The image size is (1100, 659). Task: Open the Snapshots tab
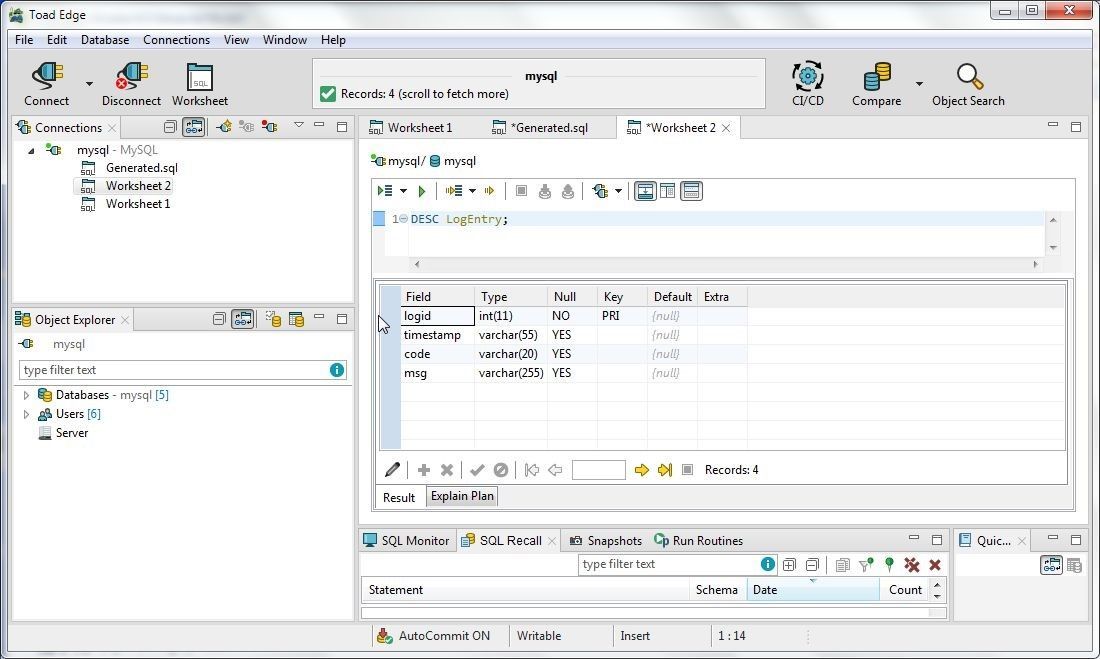click(606, 540)
